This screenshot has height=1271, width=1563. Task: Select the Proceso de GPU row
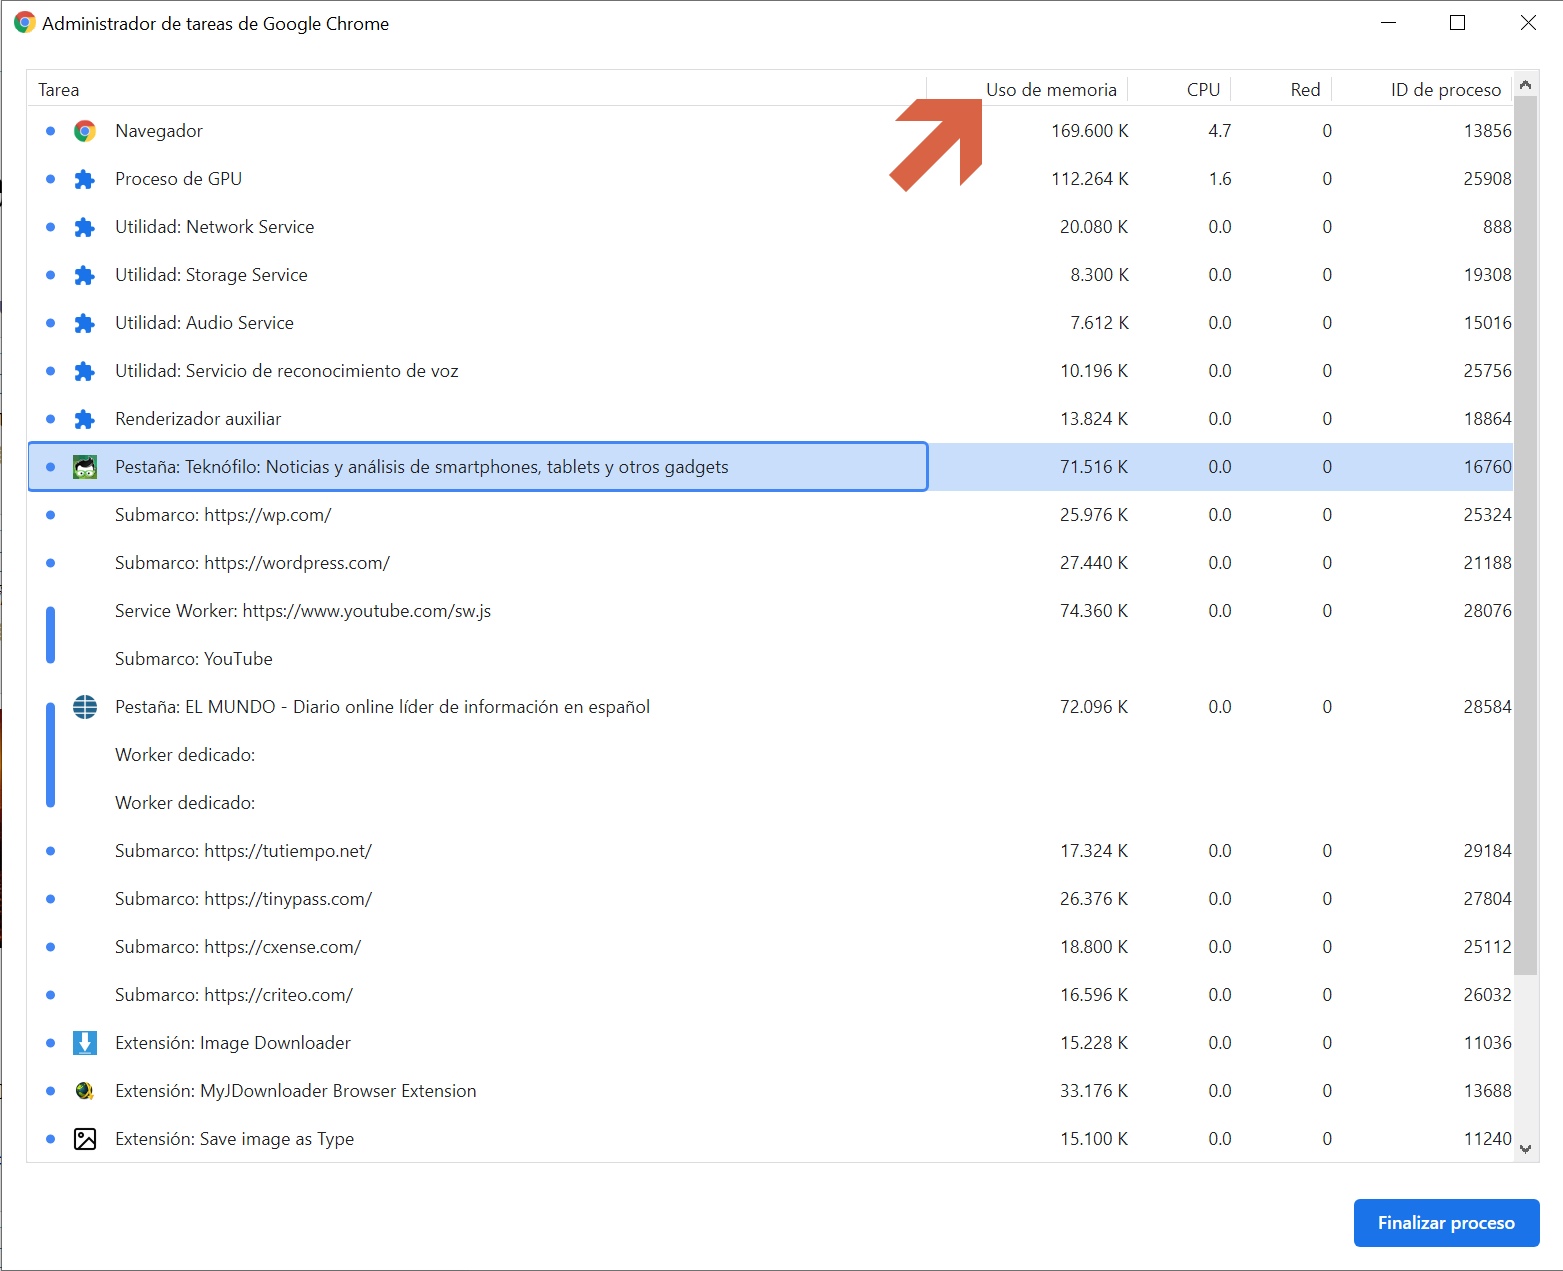tap(770, 179)
